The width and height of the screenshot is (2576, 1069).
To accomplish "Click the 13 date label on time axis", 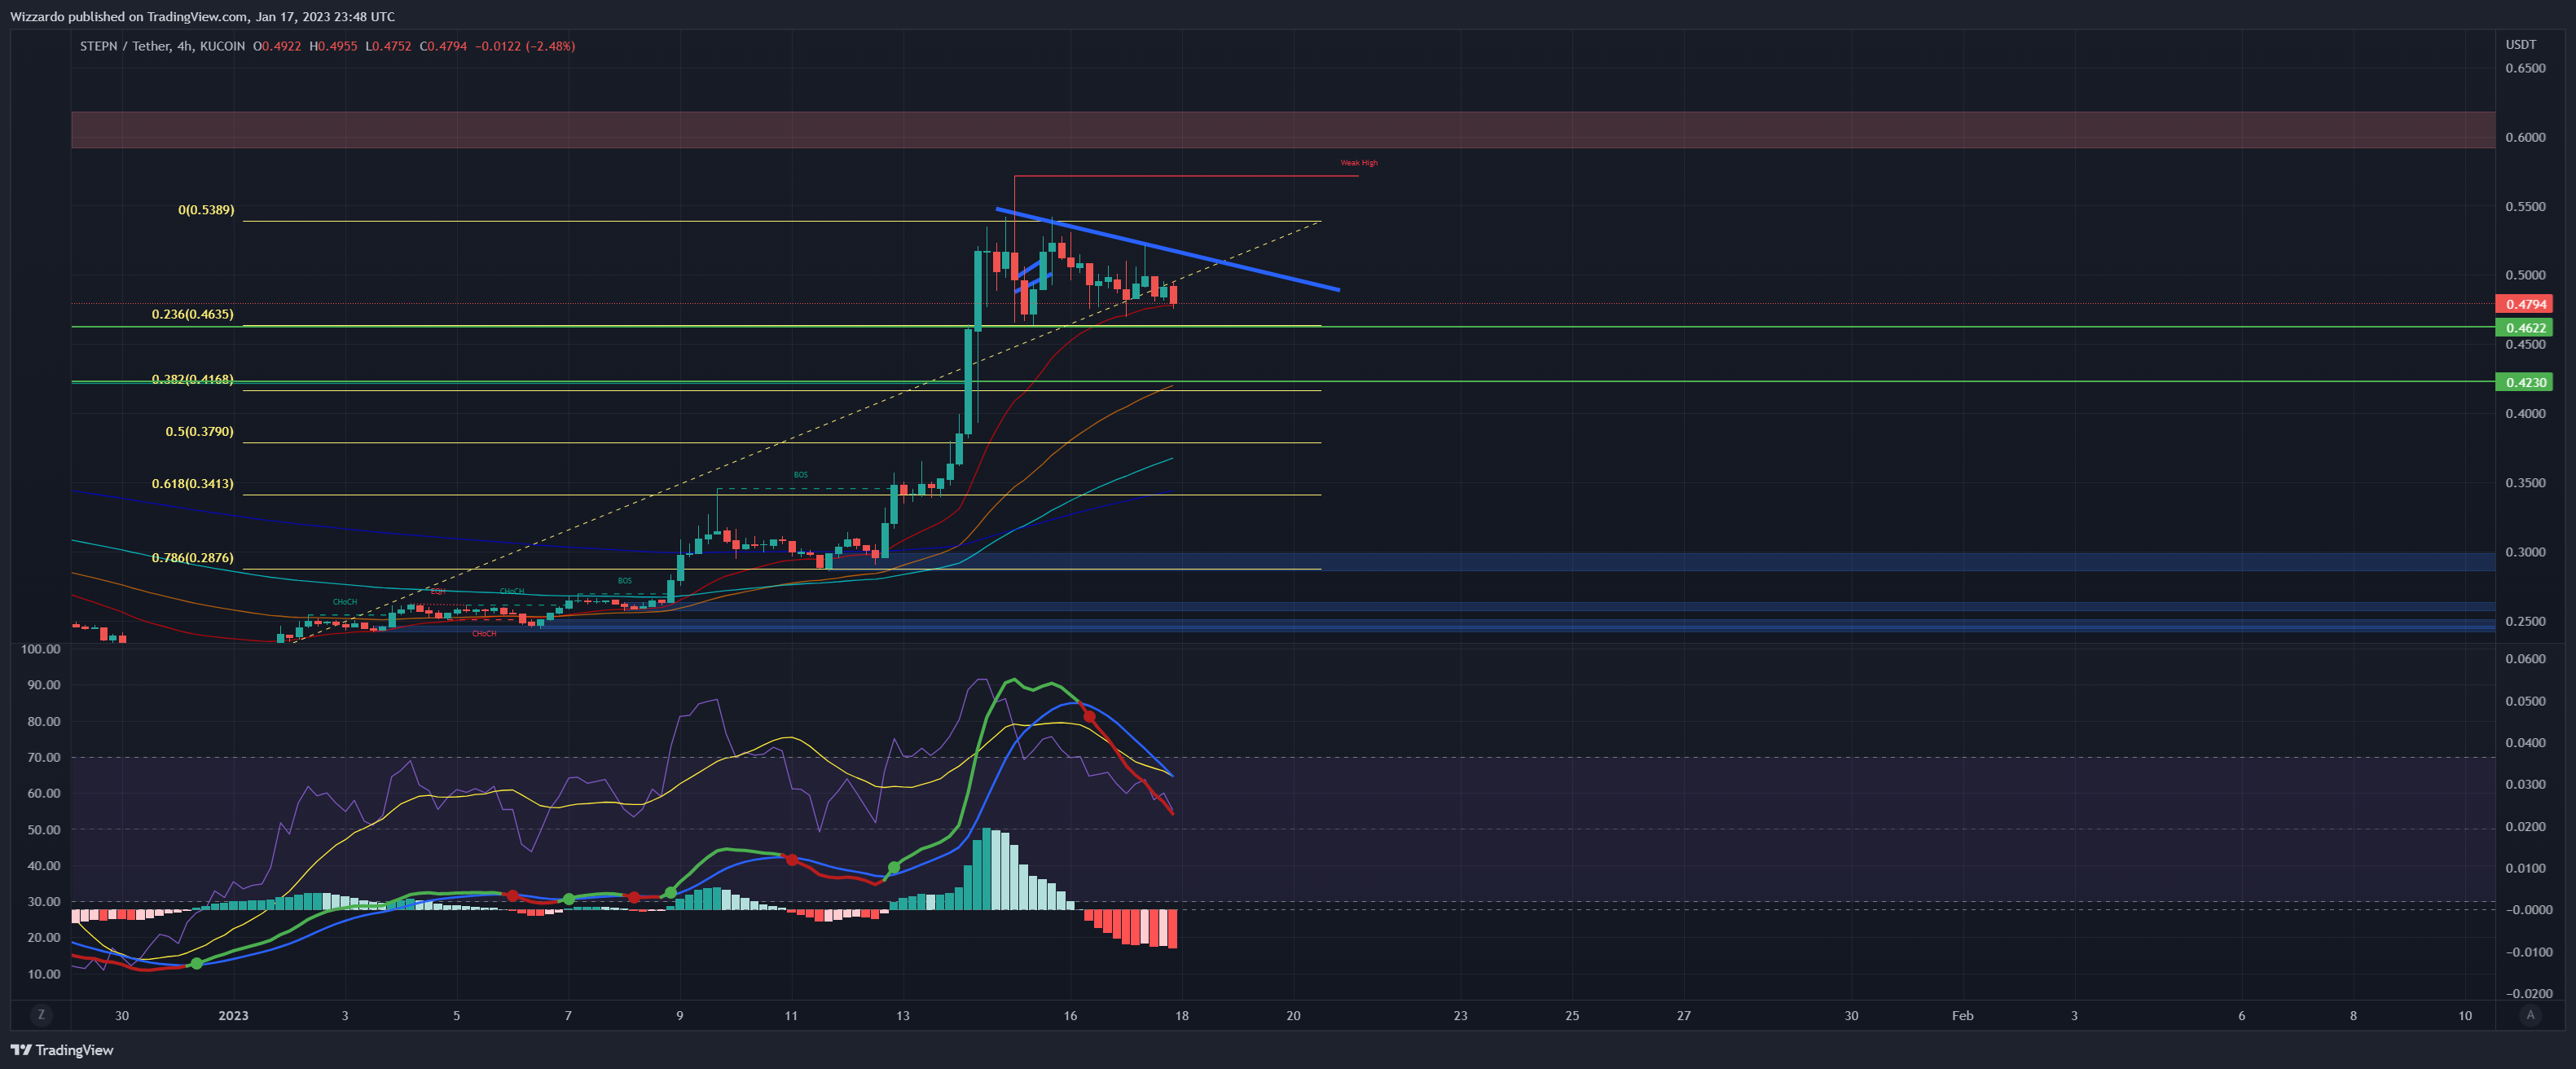I will [x=902, y=1016].
